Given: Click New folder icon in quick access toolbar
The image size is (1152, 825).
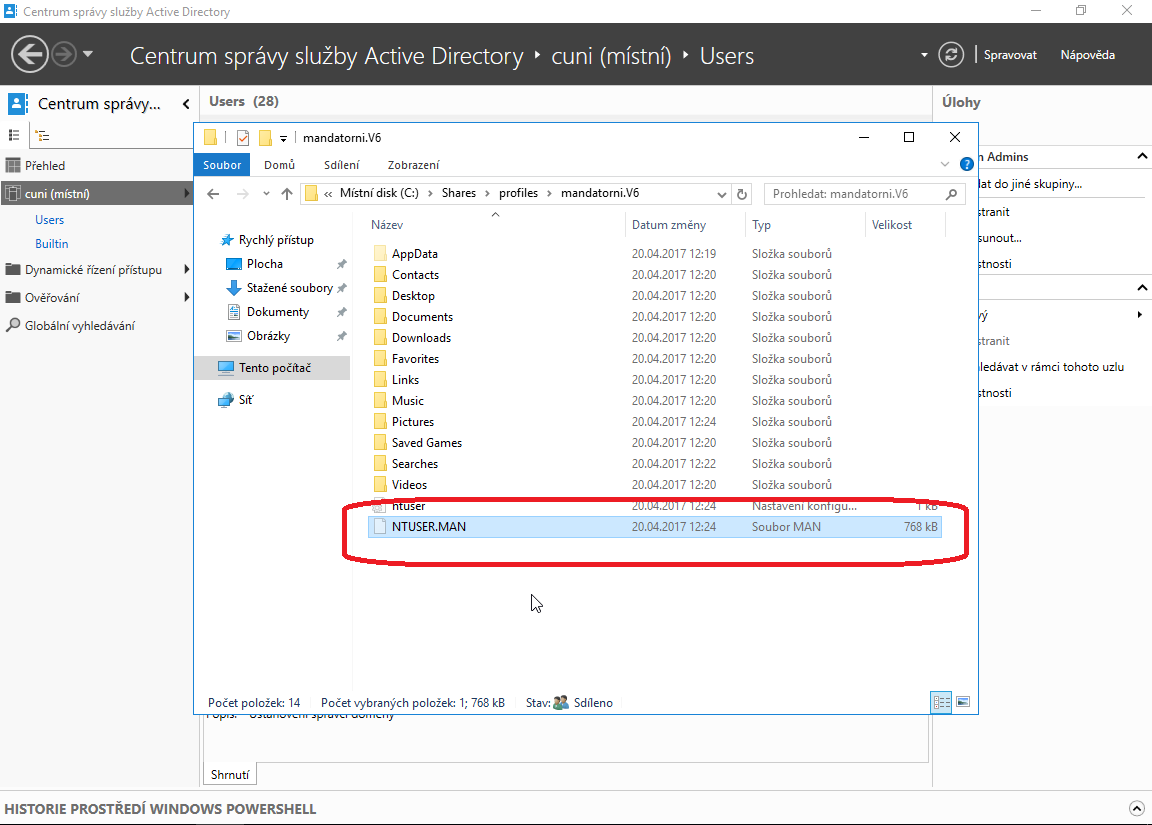Looking at the screenshot, I should tap(265, 137).
